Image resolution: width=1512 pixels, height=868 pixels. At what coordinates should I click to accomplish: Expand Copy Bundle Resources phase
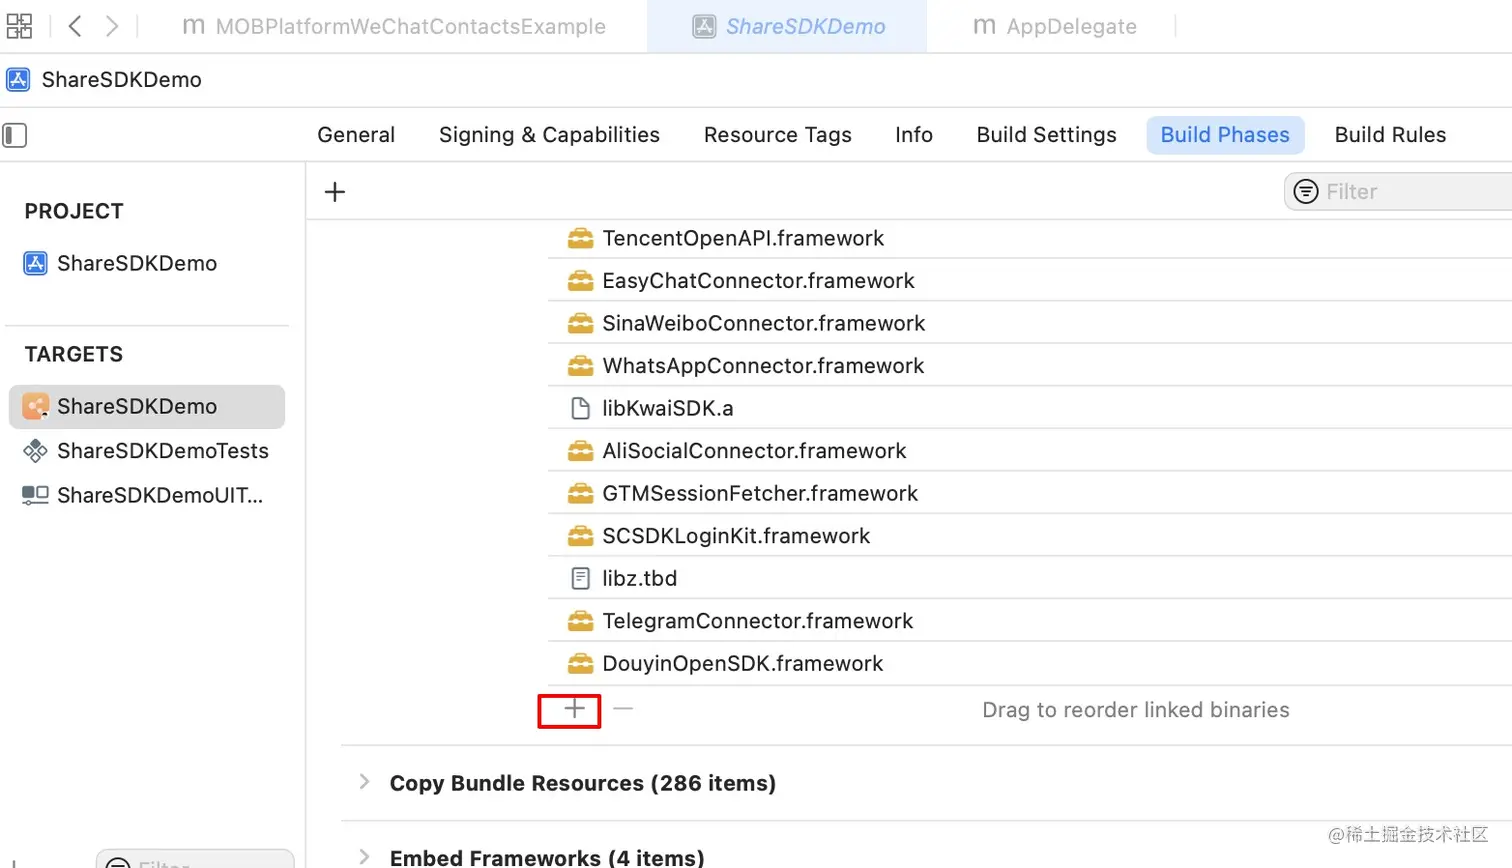[364, 783]
